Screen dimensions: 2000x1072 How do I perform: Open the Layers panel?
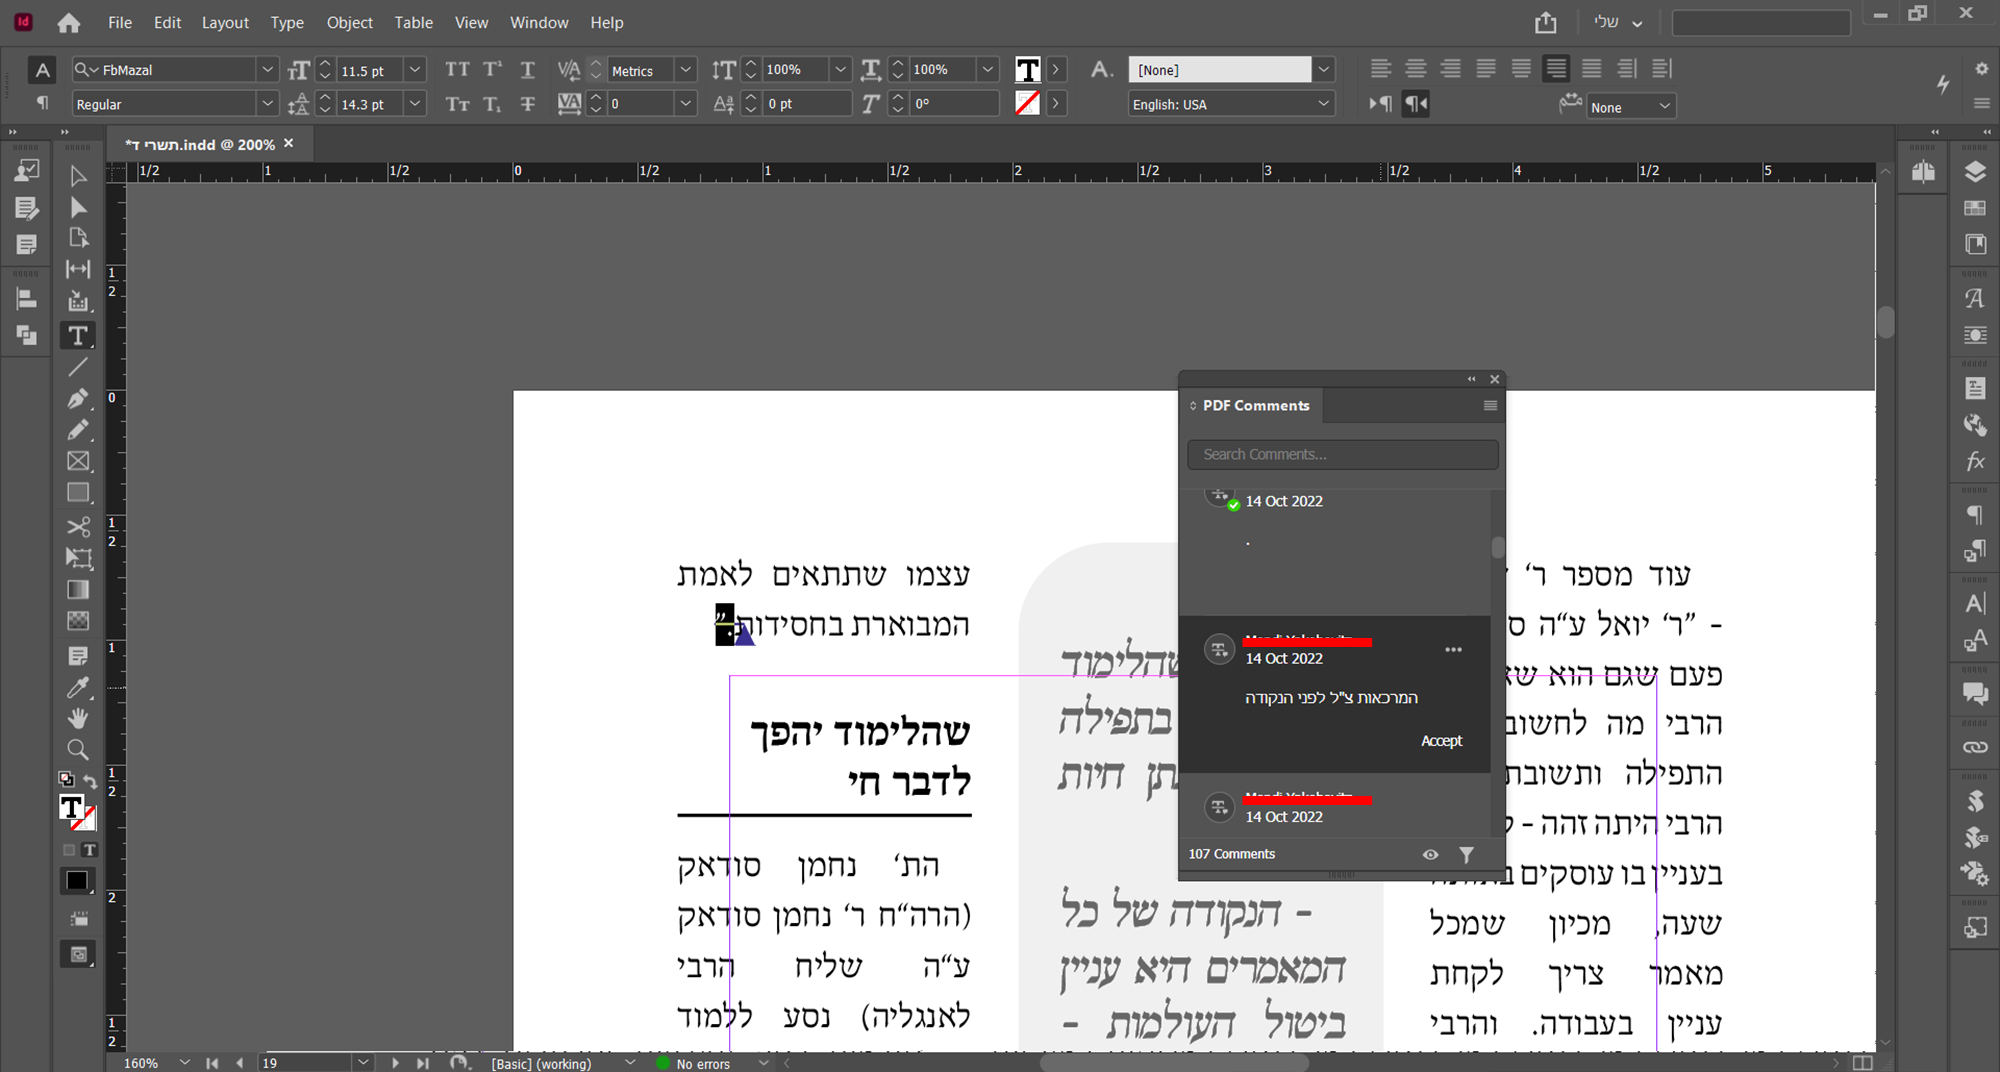point(1975,172)
